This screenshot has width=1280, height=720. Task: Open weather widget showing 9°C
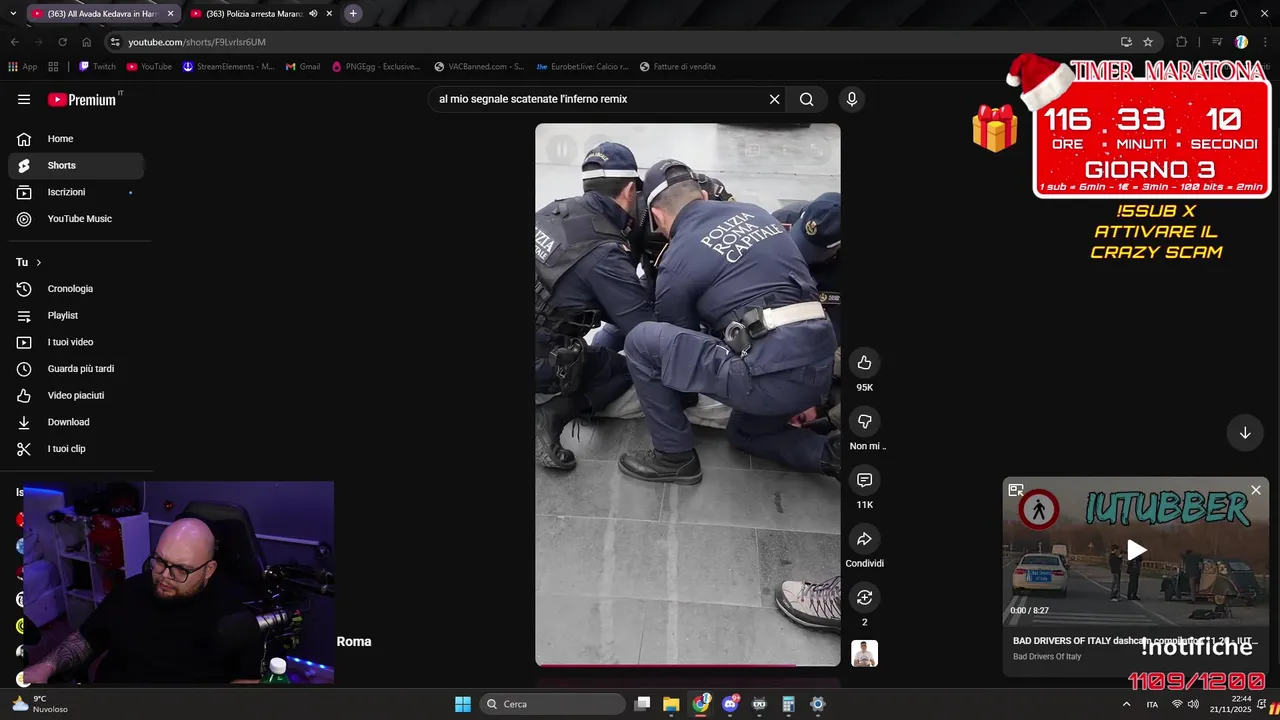[x=40, y=704]
